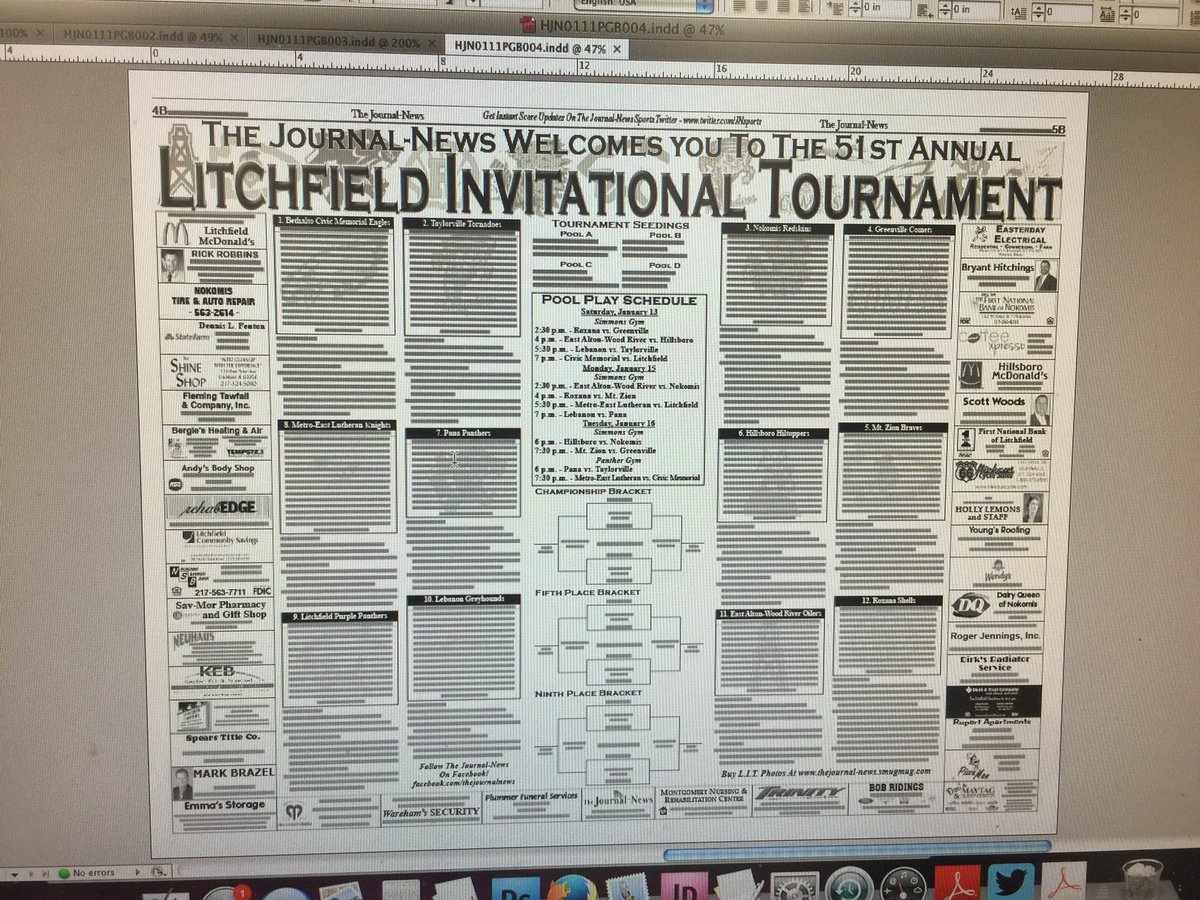1200x900 pixels.
Task: Click the InDesign icon in the dock
Action: tap(684, 886)
